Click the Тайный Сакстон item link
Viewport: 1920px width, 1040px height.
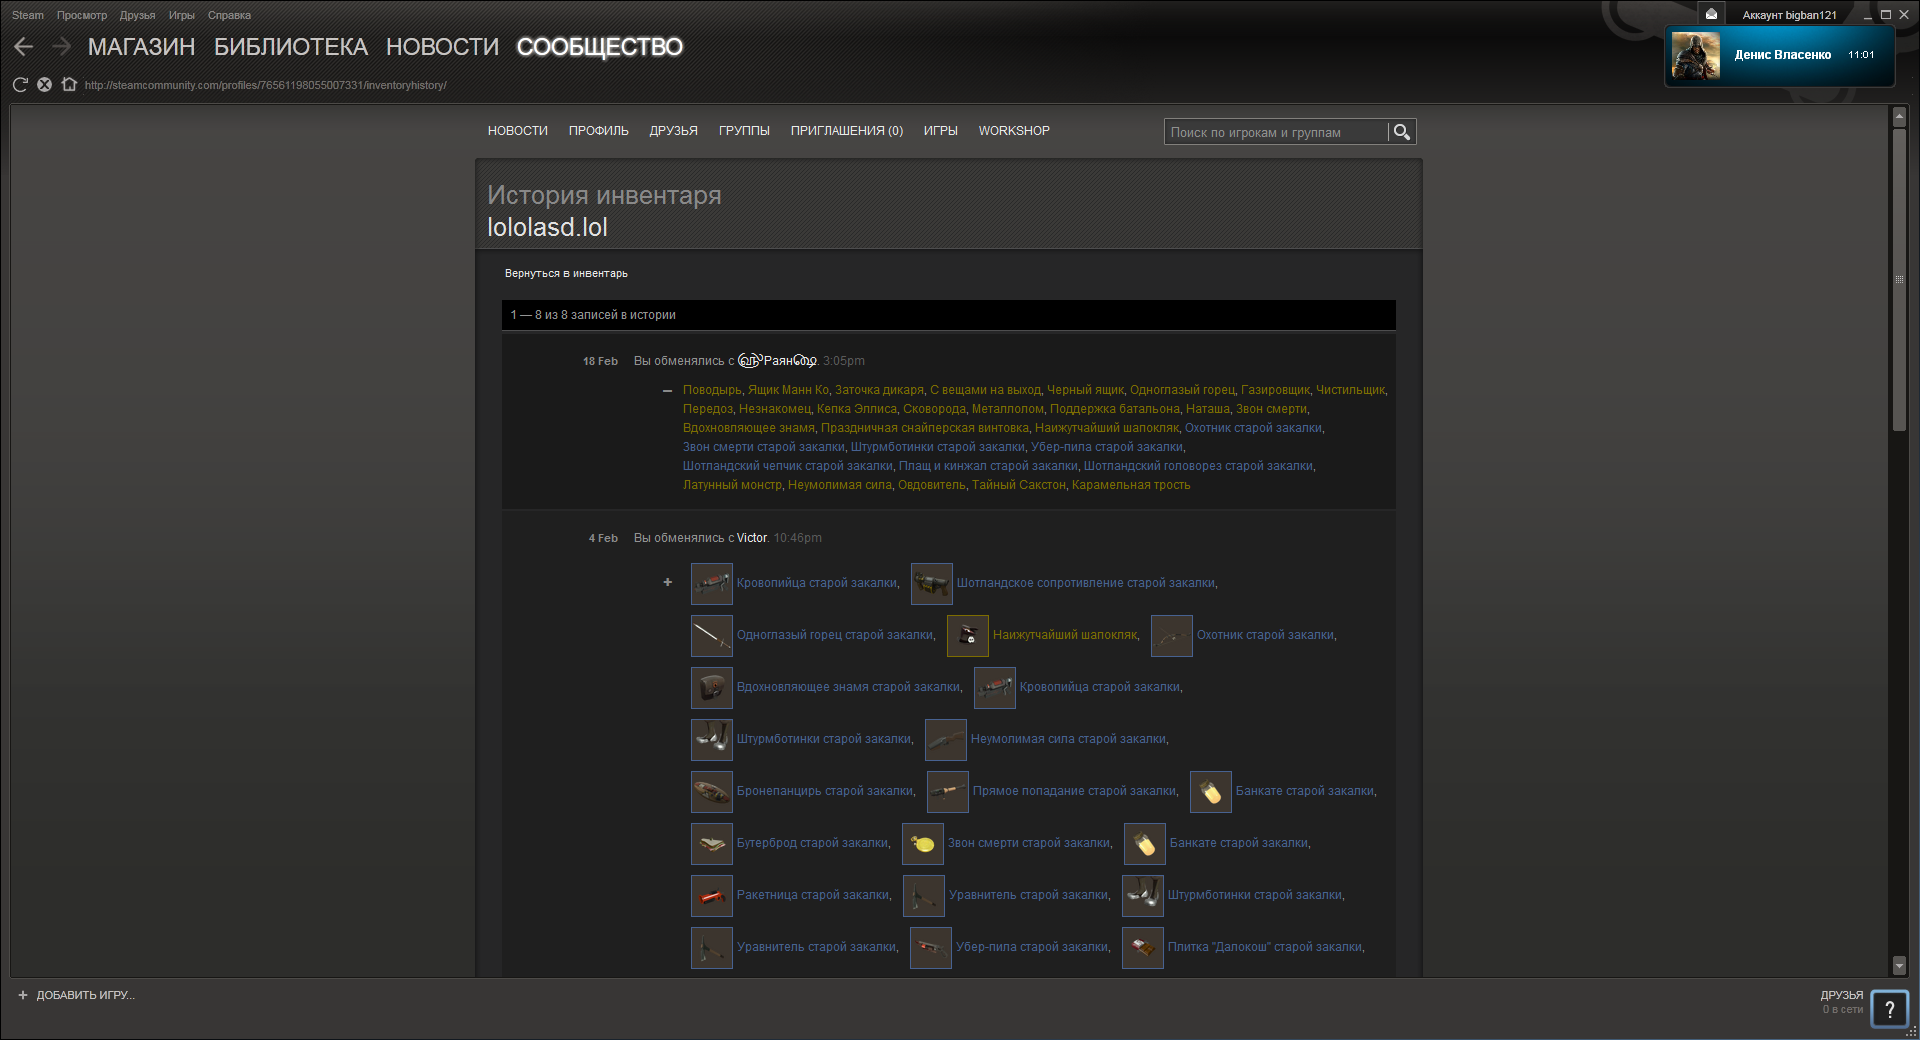[x=1018, y=485]
